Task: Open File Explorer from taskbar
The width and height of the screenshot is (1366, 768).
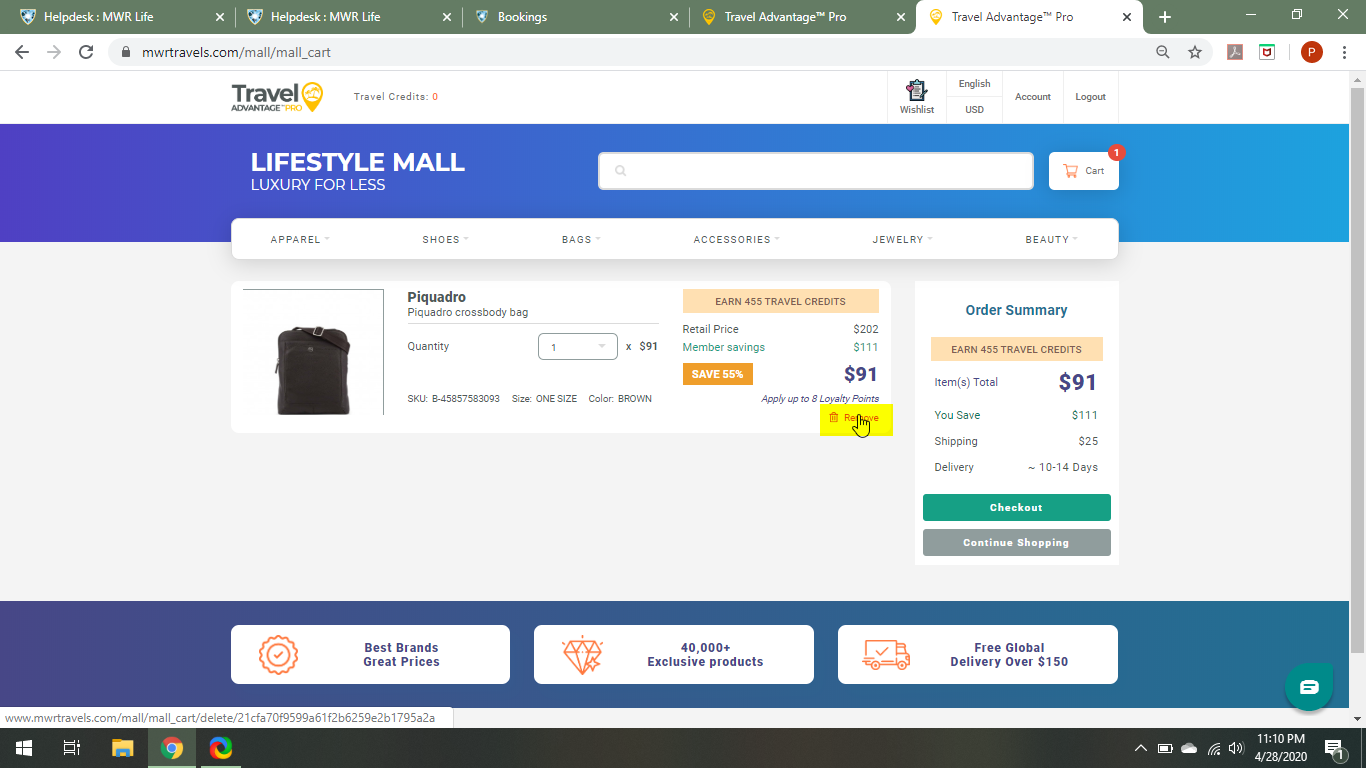Action: (122, 747)
